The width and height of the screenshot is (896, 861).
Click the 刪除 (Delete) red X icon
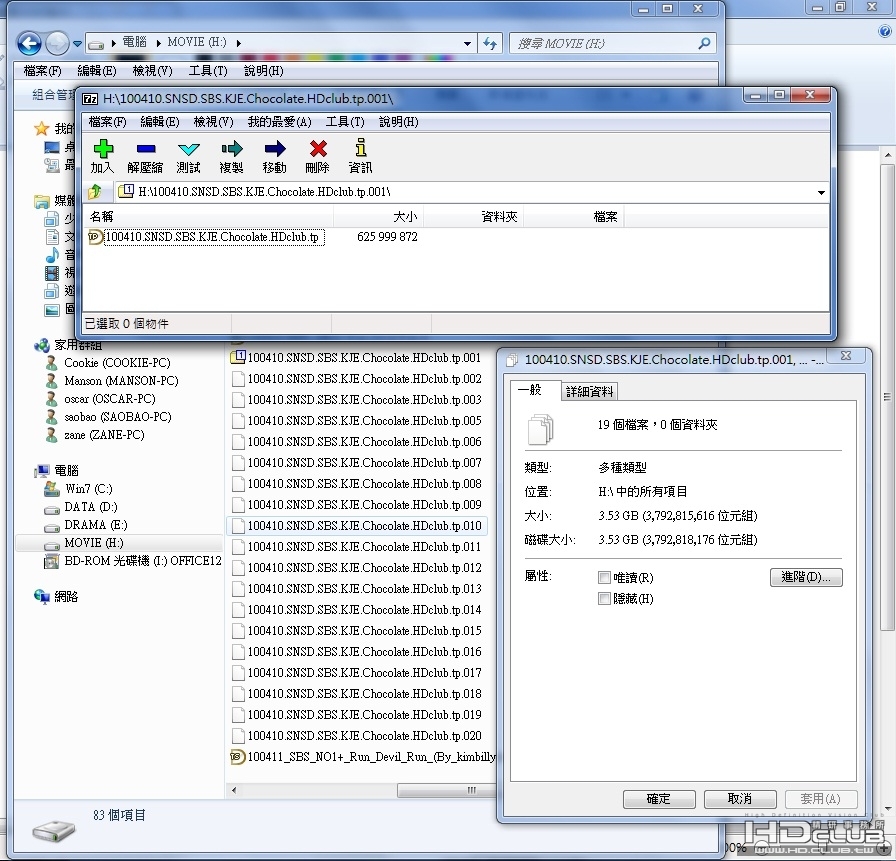click(318, 149)
